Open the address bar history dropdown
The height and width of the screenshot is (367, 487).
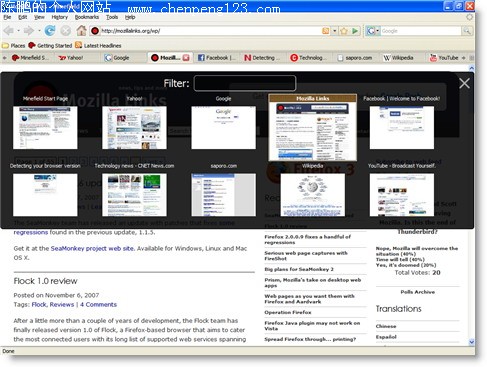click(334, 31)
